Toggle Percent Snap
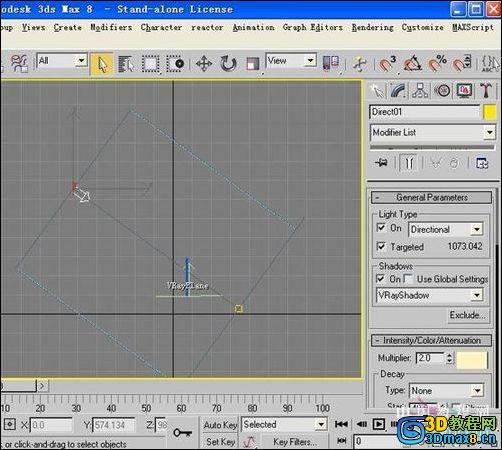This screenshot has height=450, width=502. [437, 63]
